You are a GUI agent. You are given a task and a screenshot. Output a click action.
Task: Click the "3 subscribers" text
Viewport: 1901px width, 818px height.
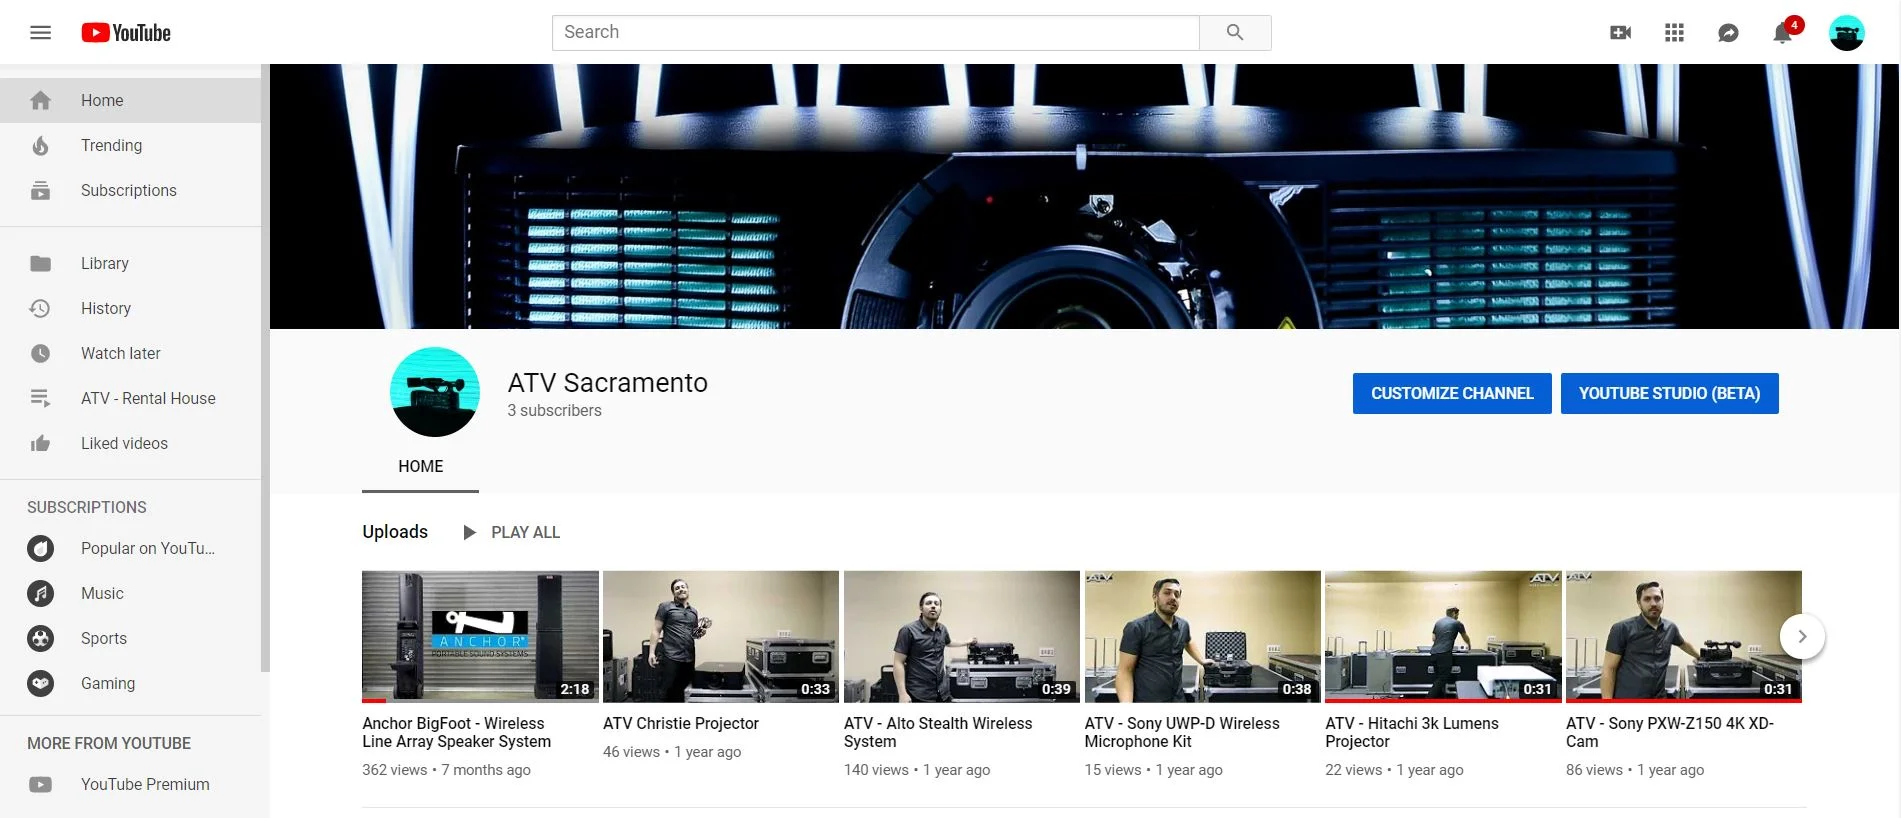(554, 411)
